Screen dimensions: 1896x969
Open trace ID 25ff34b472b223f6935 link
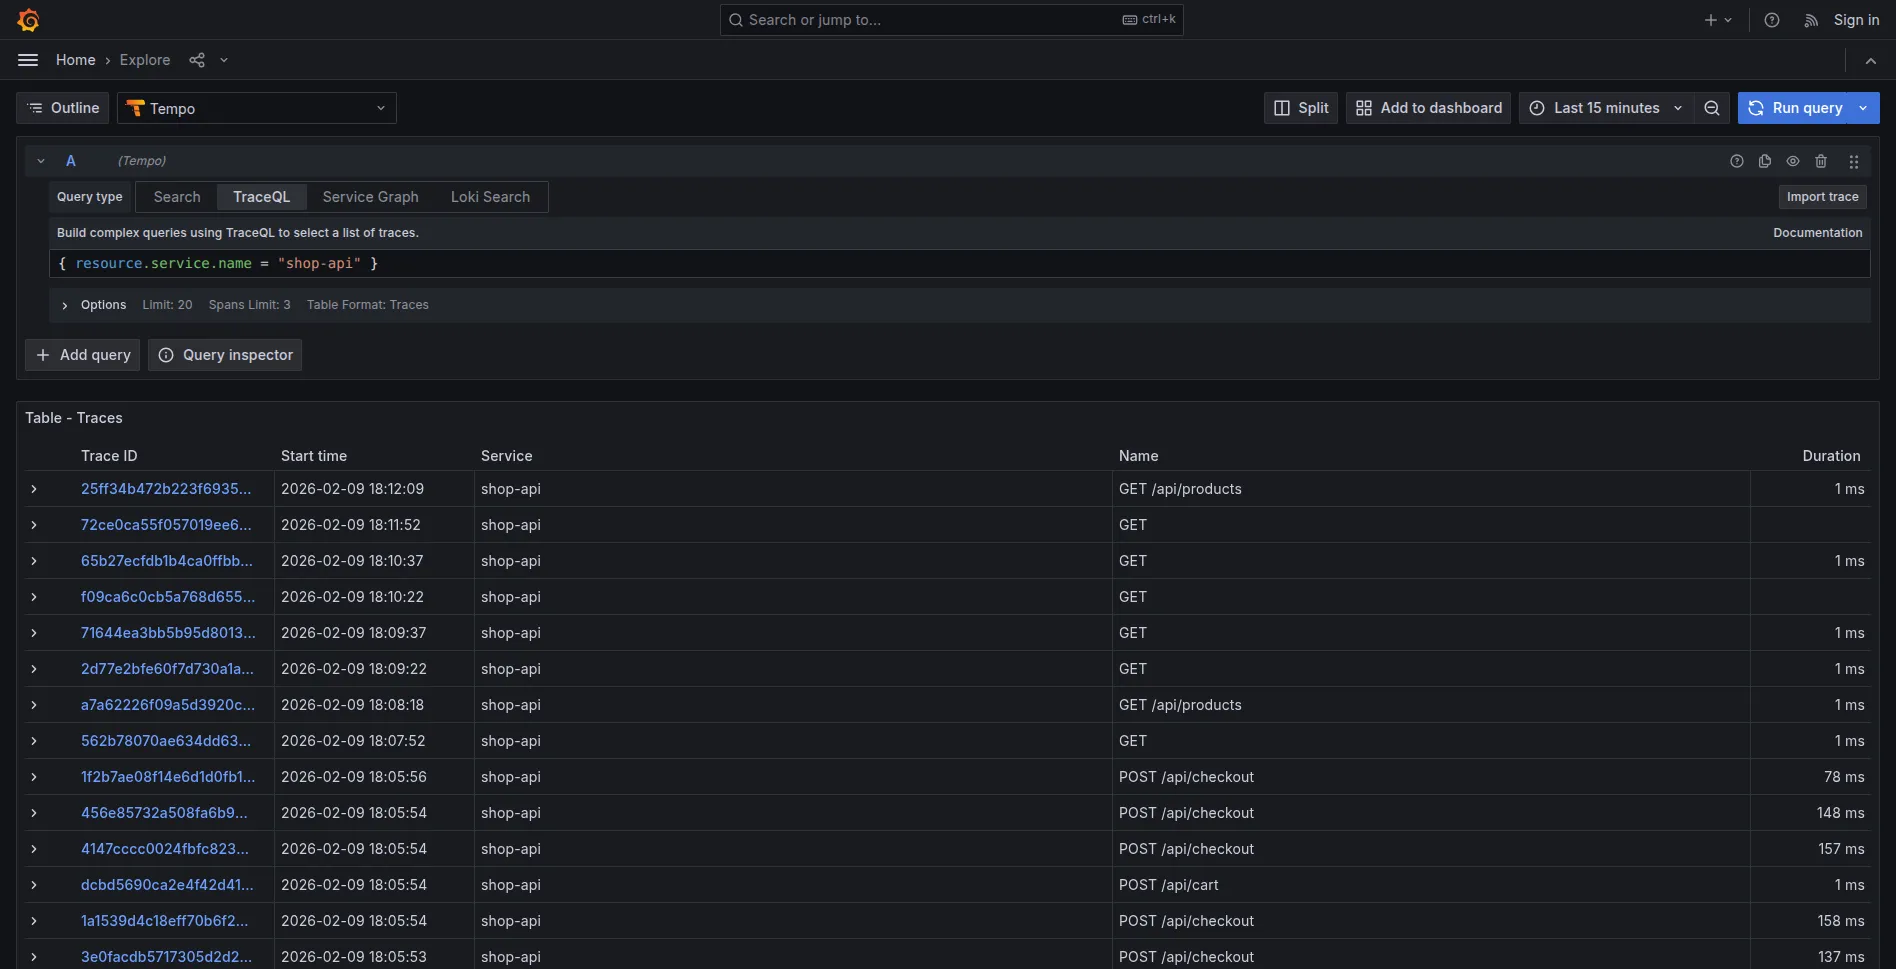click(x=166, y=489)
